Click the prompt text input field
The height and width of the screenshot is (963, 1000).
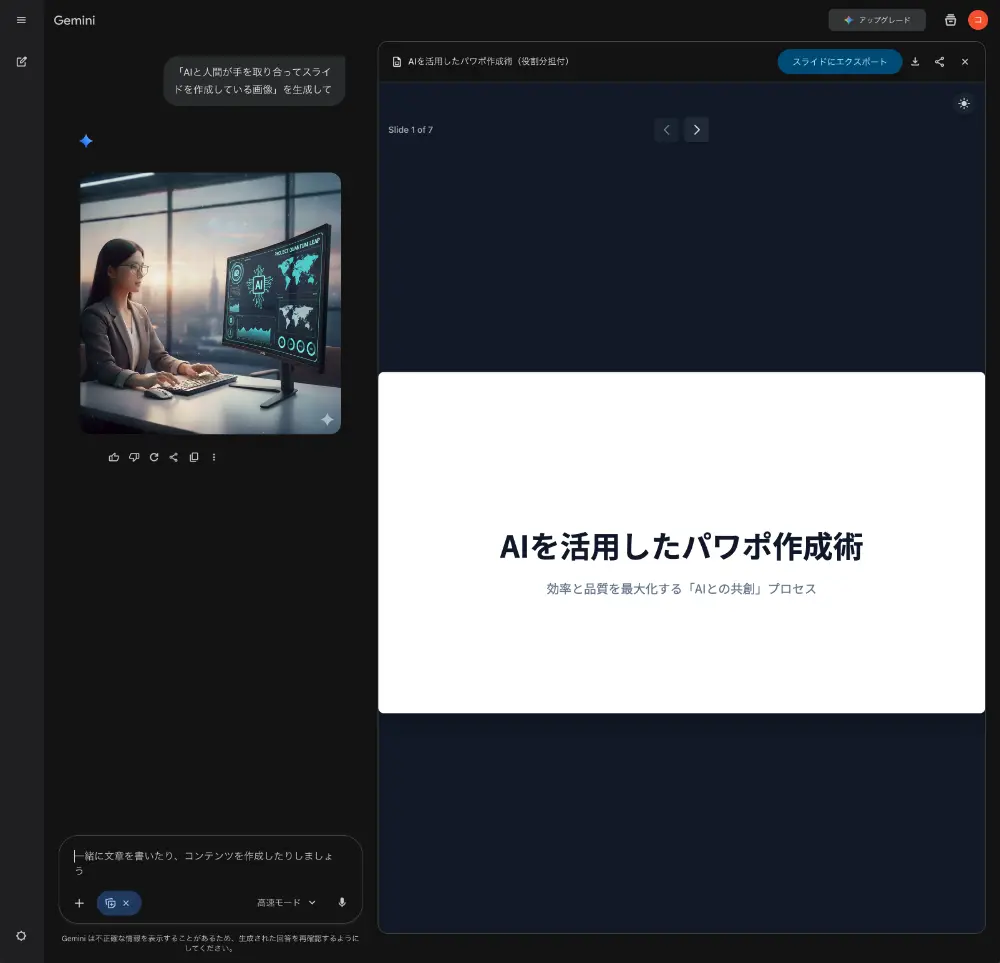(x=210, y=862)
